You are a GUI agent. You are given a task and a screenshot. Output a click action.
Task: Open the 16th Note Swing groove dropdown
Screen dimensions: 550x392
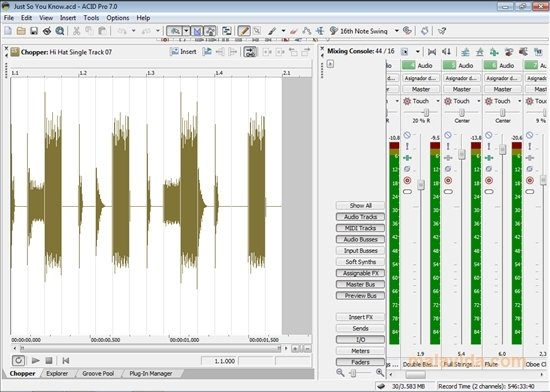point(397,31)
